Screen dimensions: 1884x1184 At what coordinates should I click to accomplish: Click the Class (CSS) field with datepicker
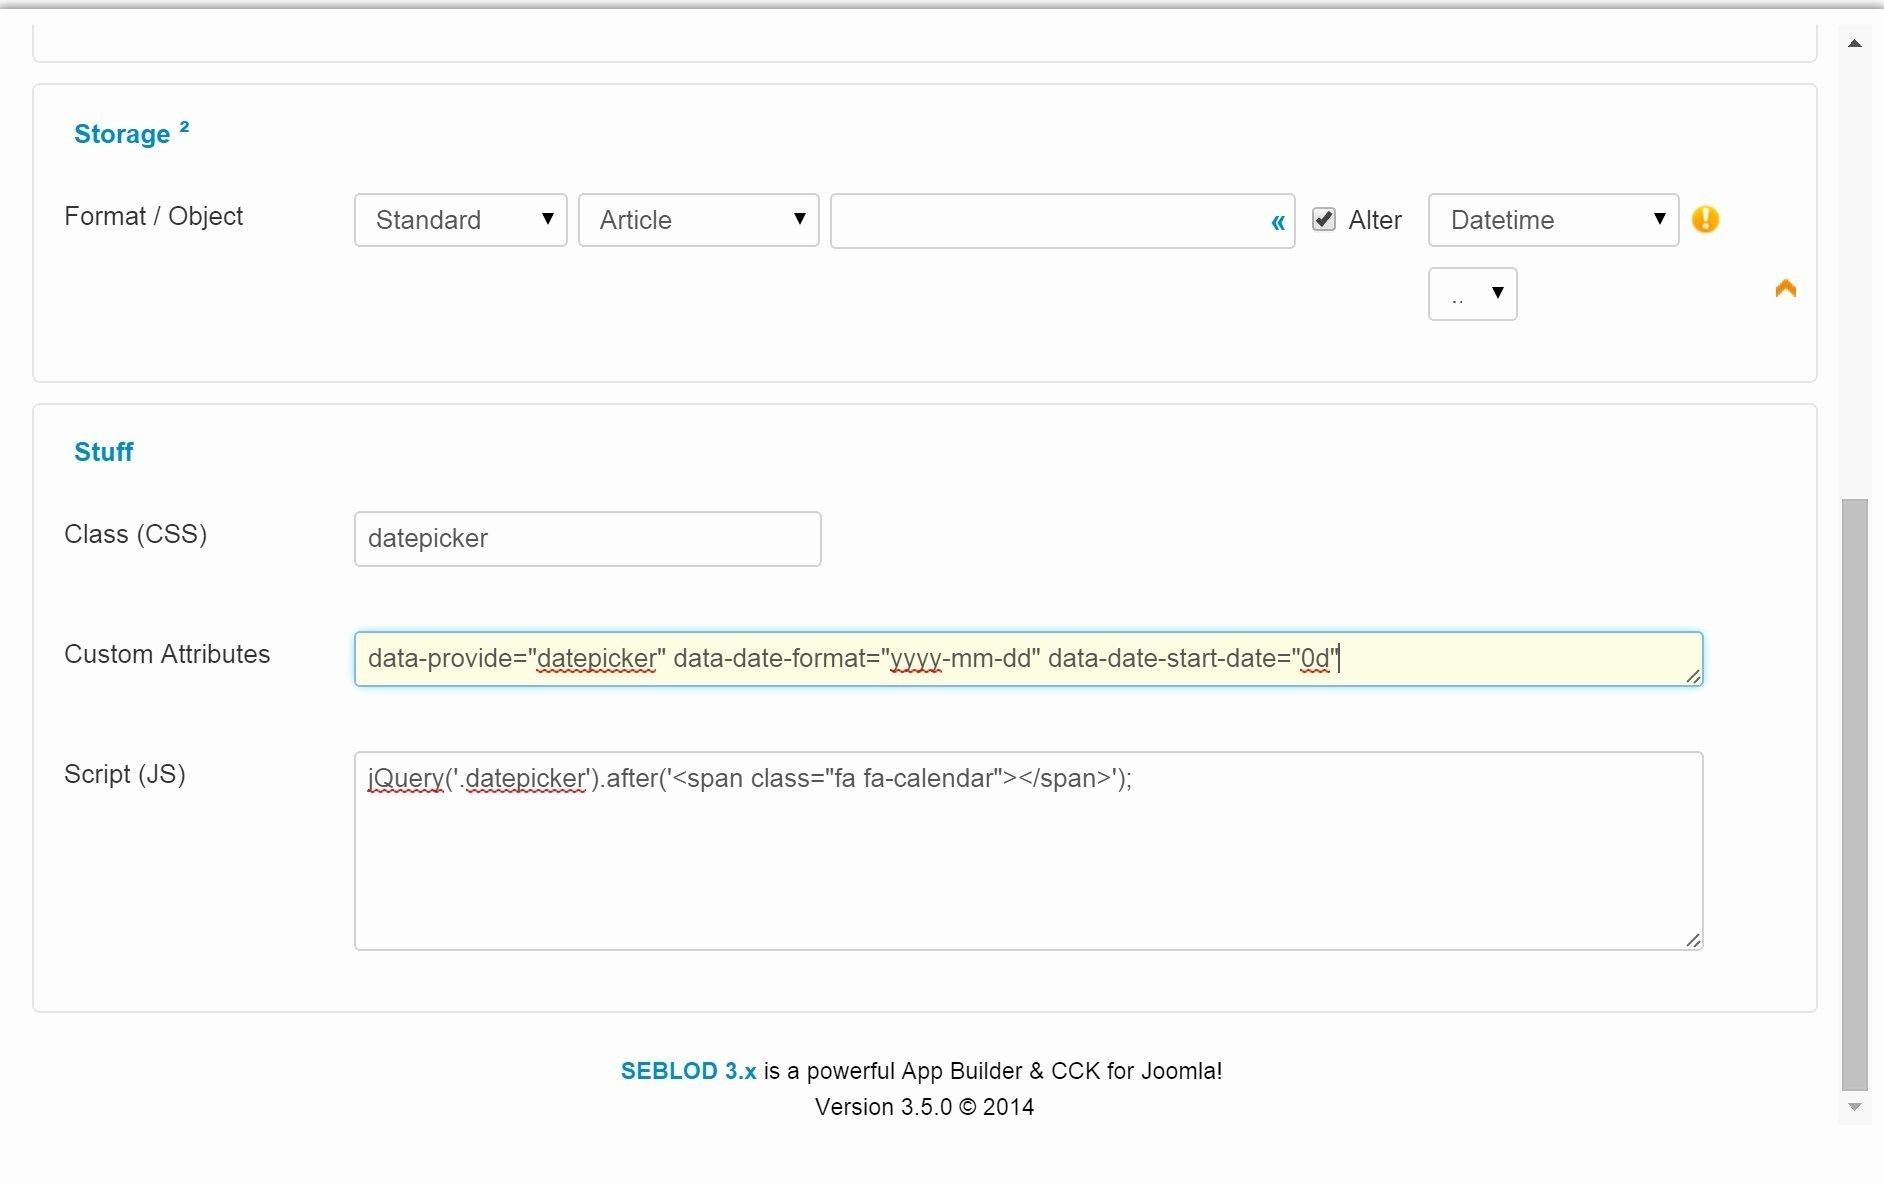click(587, 539)
